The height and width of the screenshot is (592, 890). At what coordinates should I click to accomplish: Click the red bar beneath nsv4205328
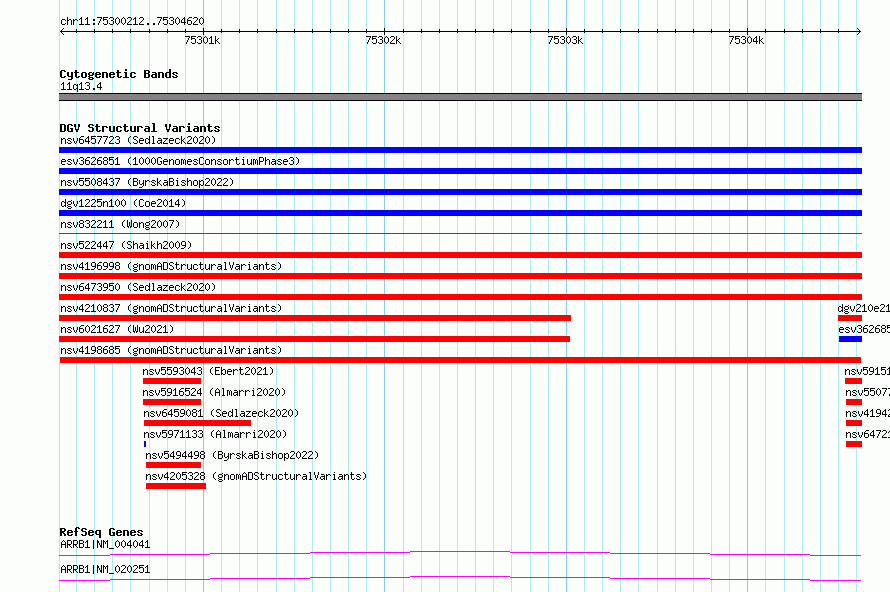pos(175,486)
